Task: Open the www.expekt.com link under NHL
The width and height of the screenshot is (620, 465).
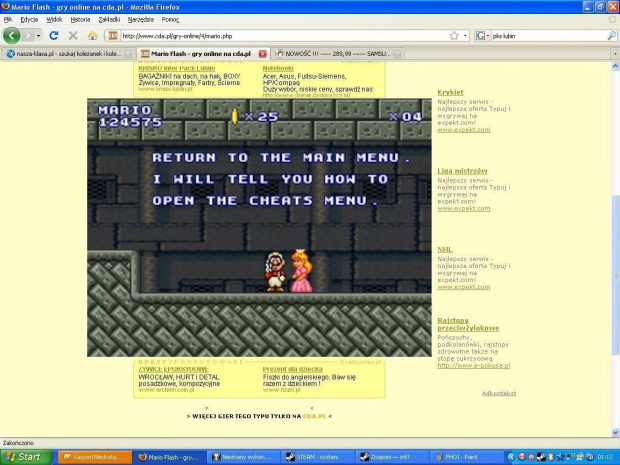Action: [463, 287]
